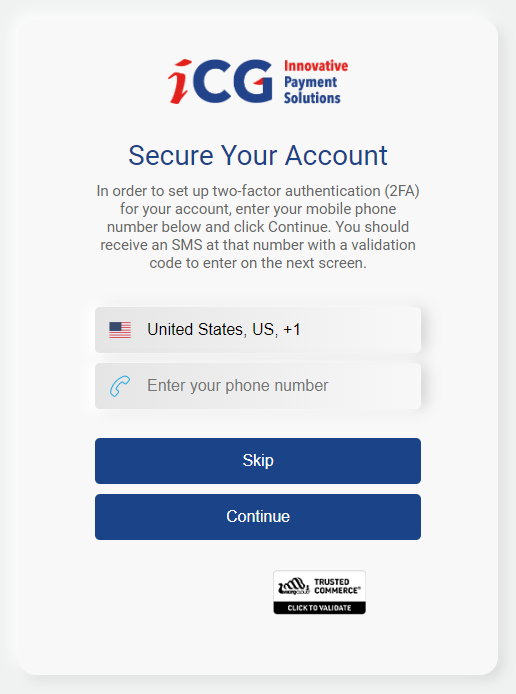516x694 pixels.
Task: Click the TRUSTED COMMERCE text in badge
Action: [x=337, y=586]
